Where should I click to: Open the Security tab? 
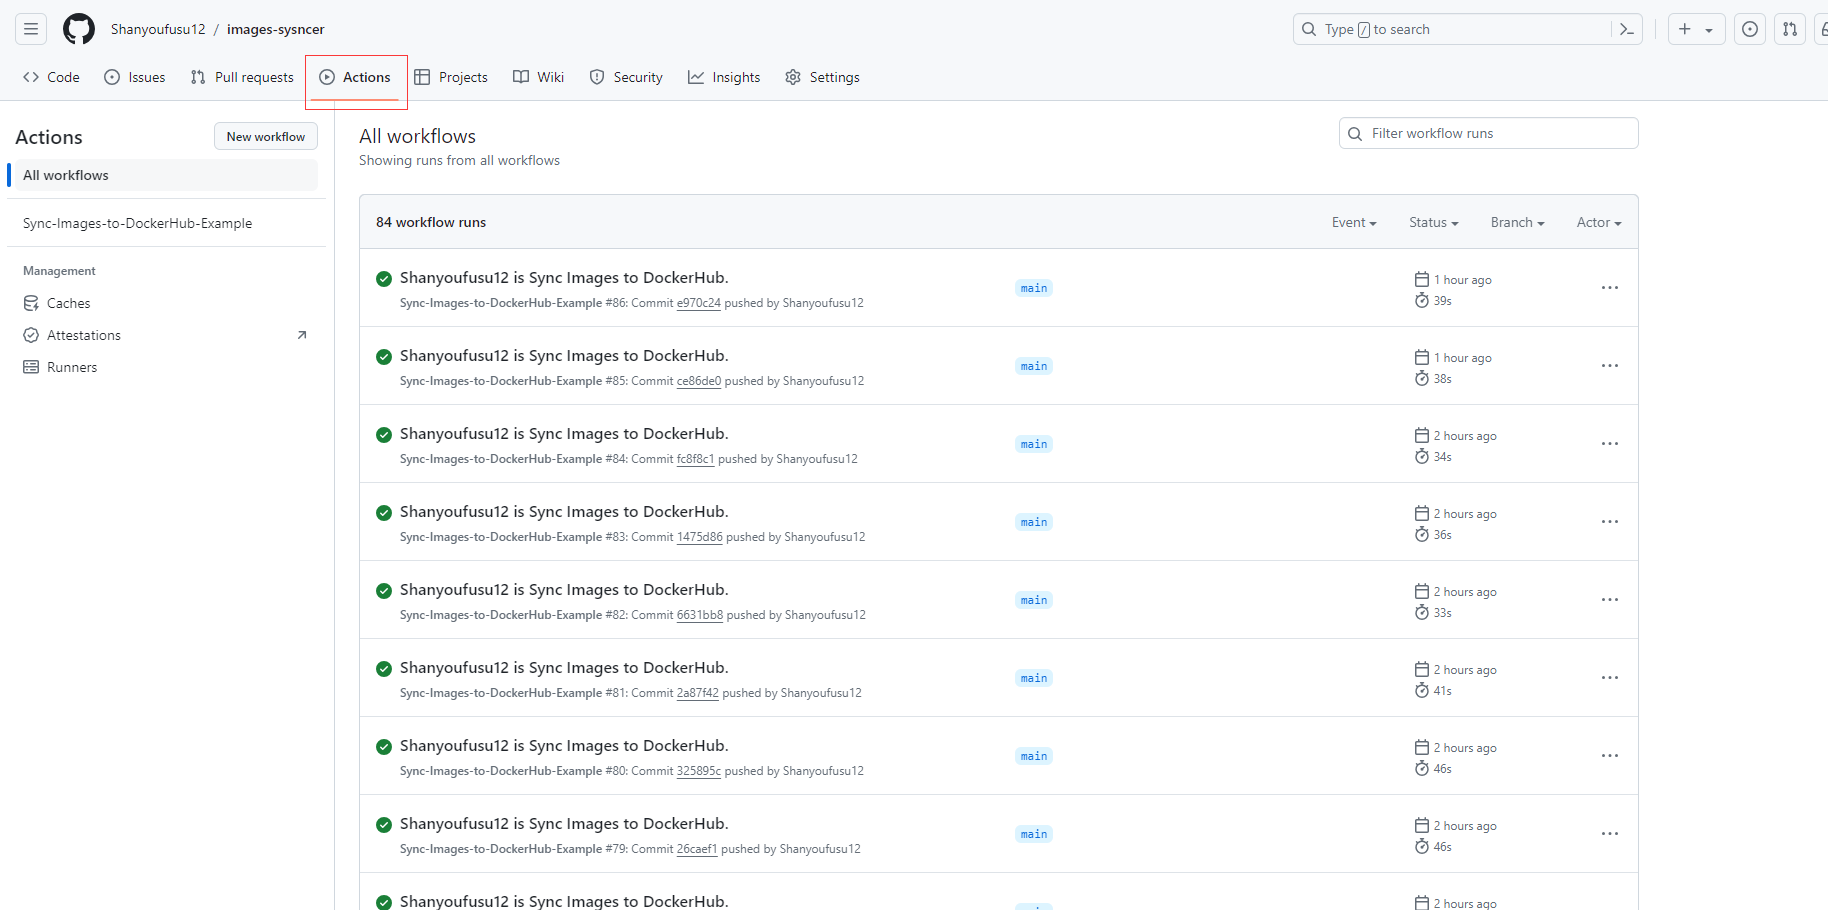point(626,77)
